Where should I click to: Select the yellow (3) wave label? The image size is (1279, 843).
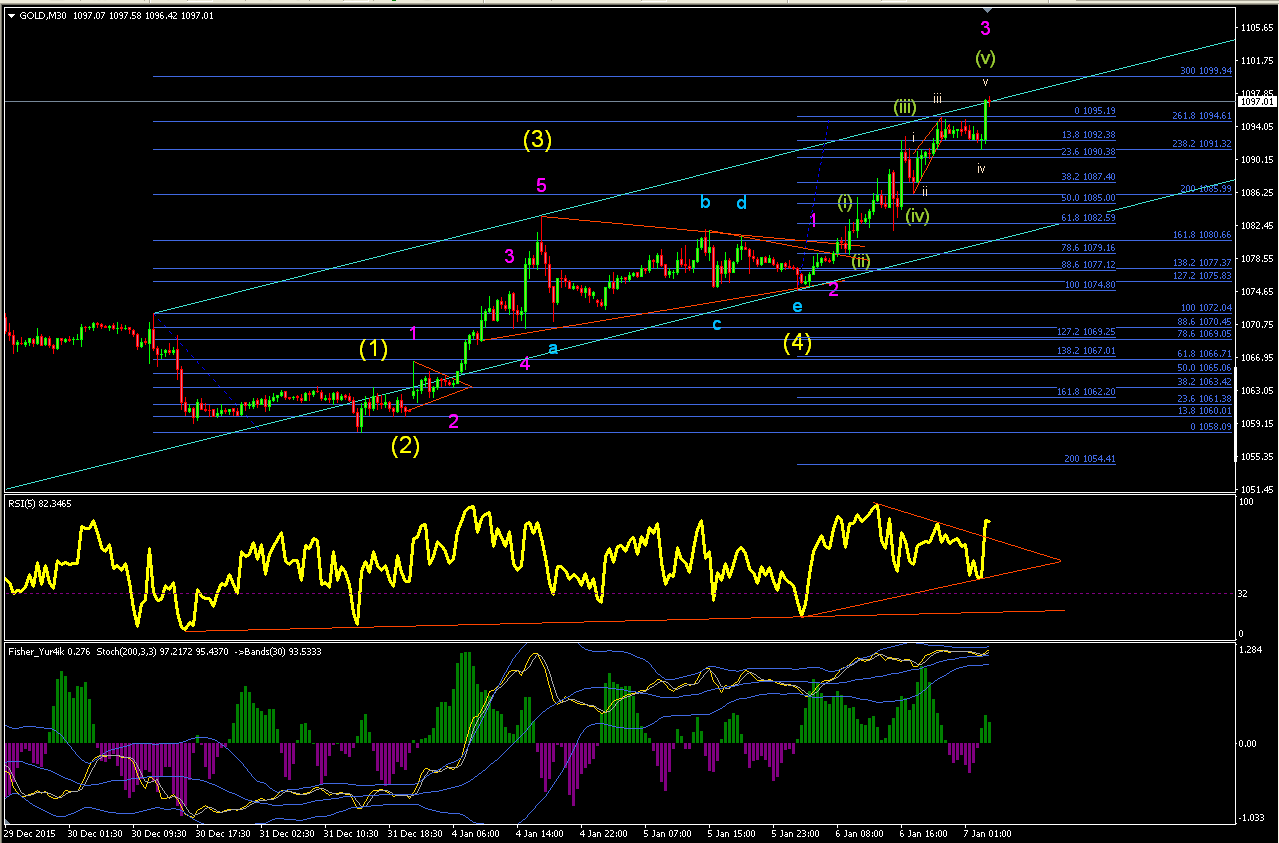pyautogui.click(x=537, y=140)
